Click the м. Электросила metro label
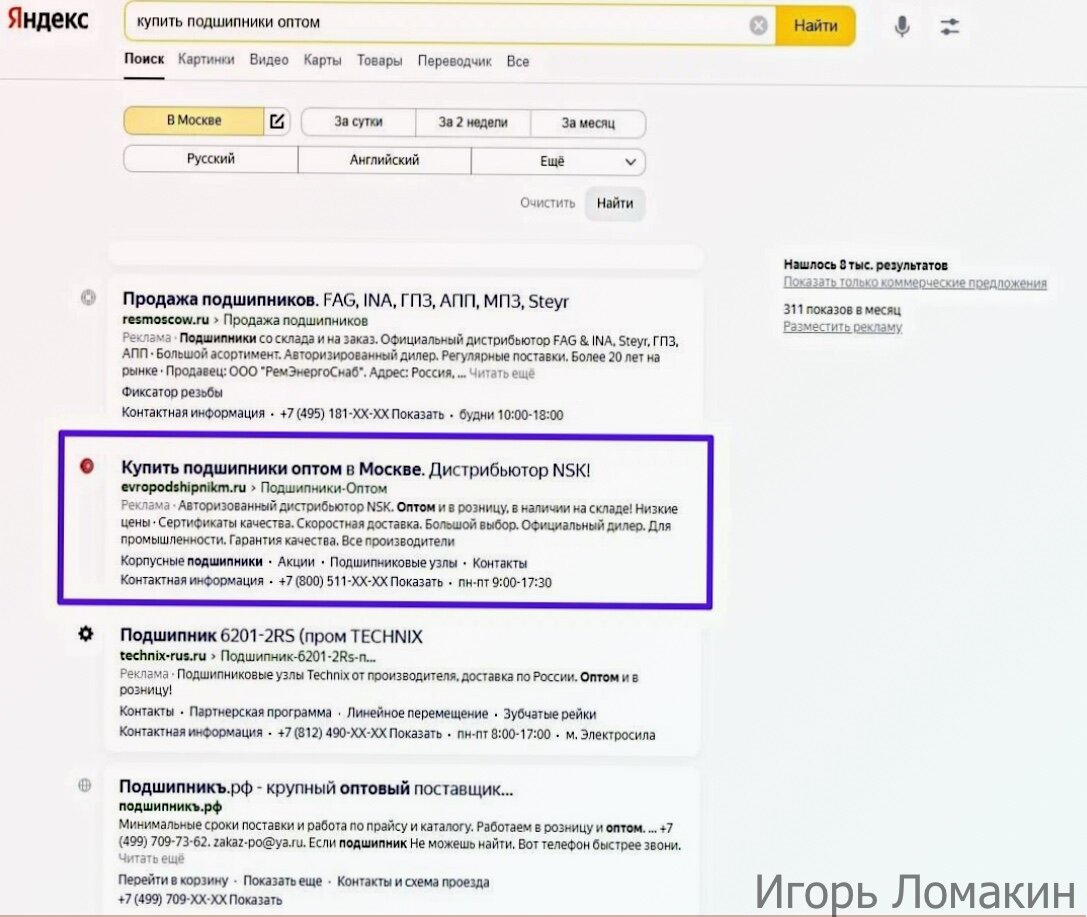1087x917 pixels. coord(610,735)
